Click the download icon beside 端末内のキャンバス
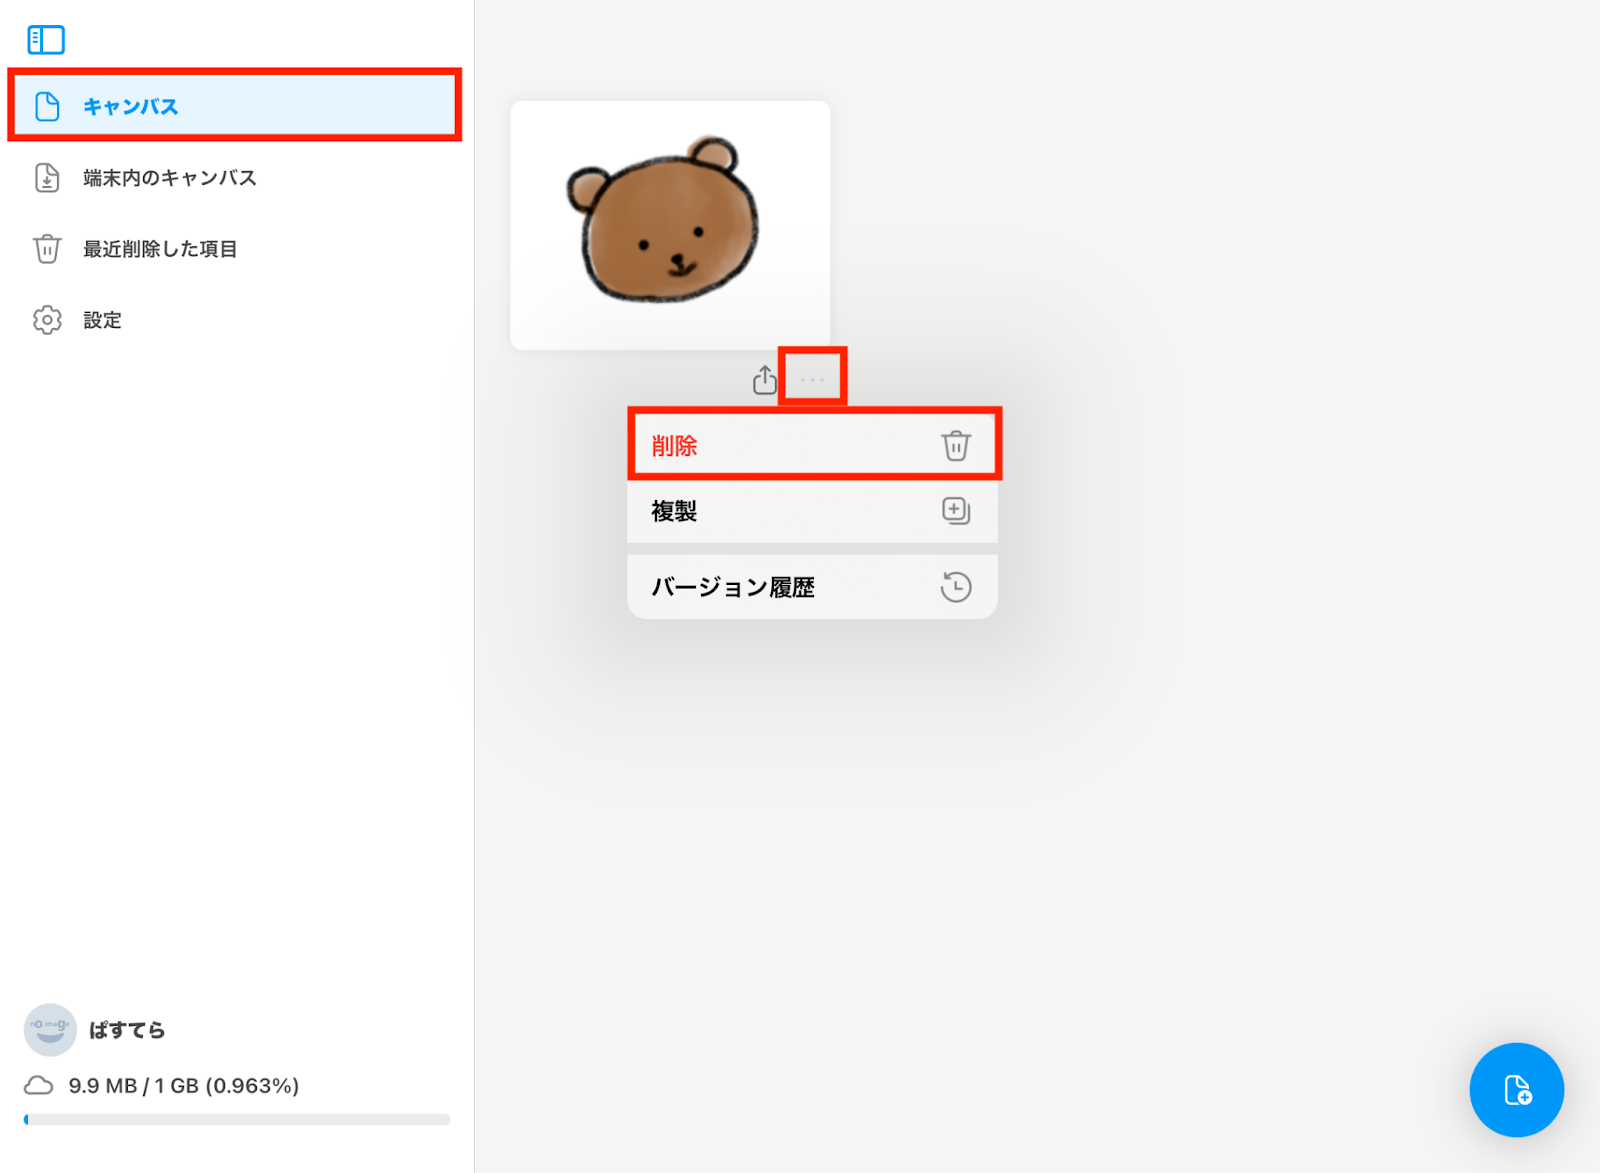This screenshot has width=1600, height=1173. point(47,178)
